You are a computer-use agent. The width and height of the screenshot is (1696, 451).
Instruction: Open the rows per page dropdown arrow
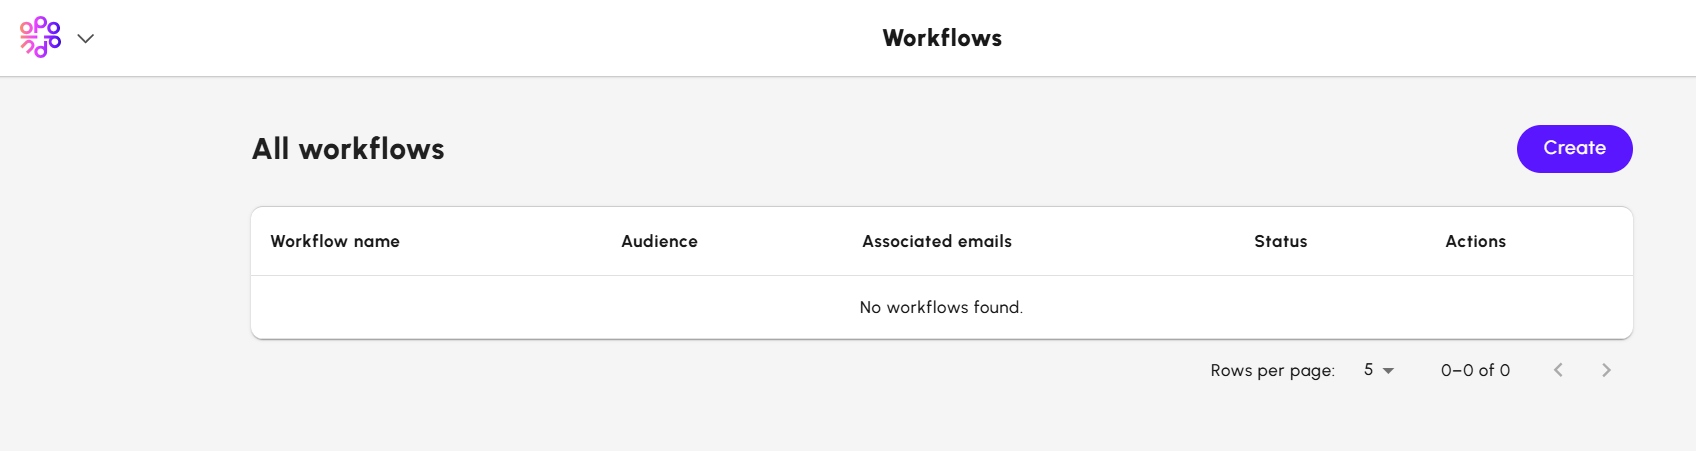click(x=1388, y=371)
